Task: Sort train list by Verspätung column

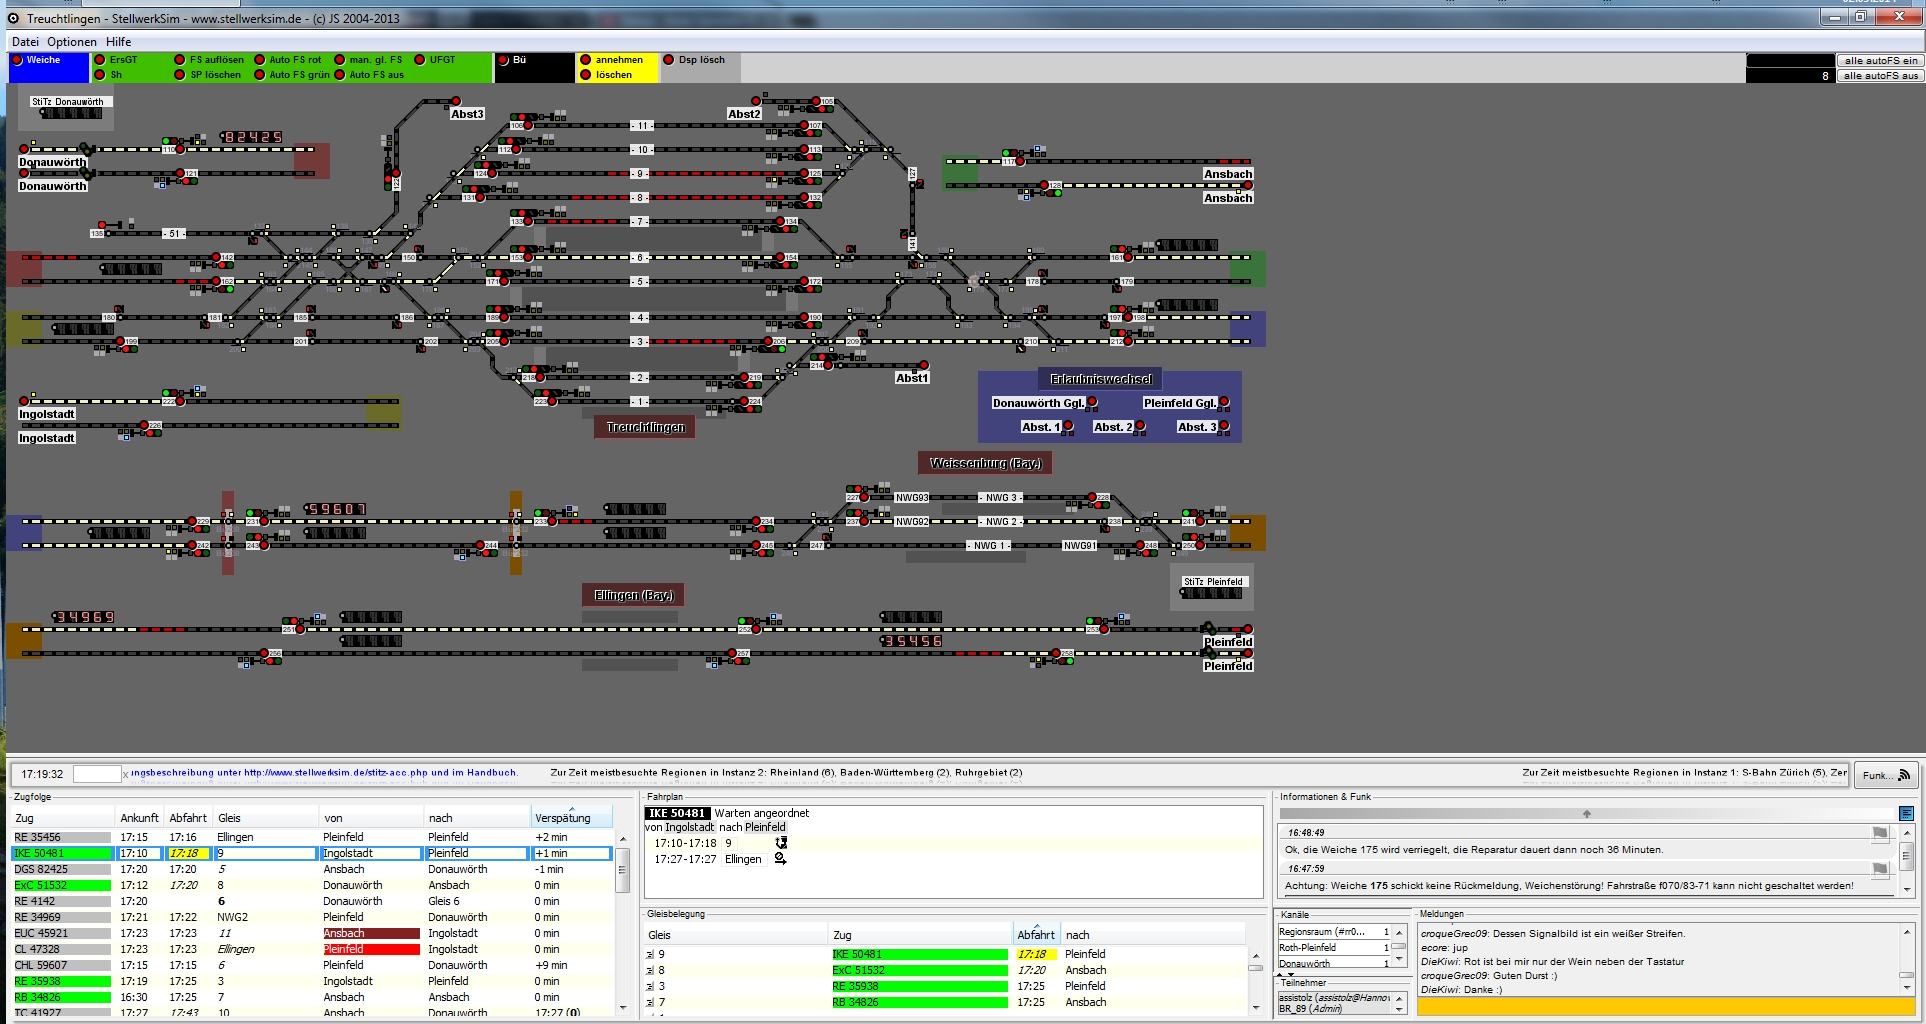Action: pos(563,818)
